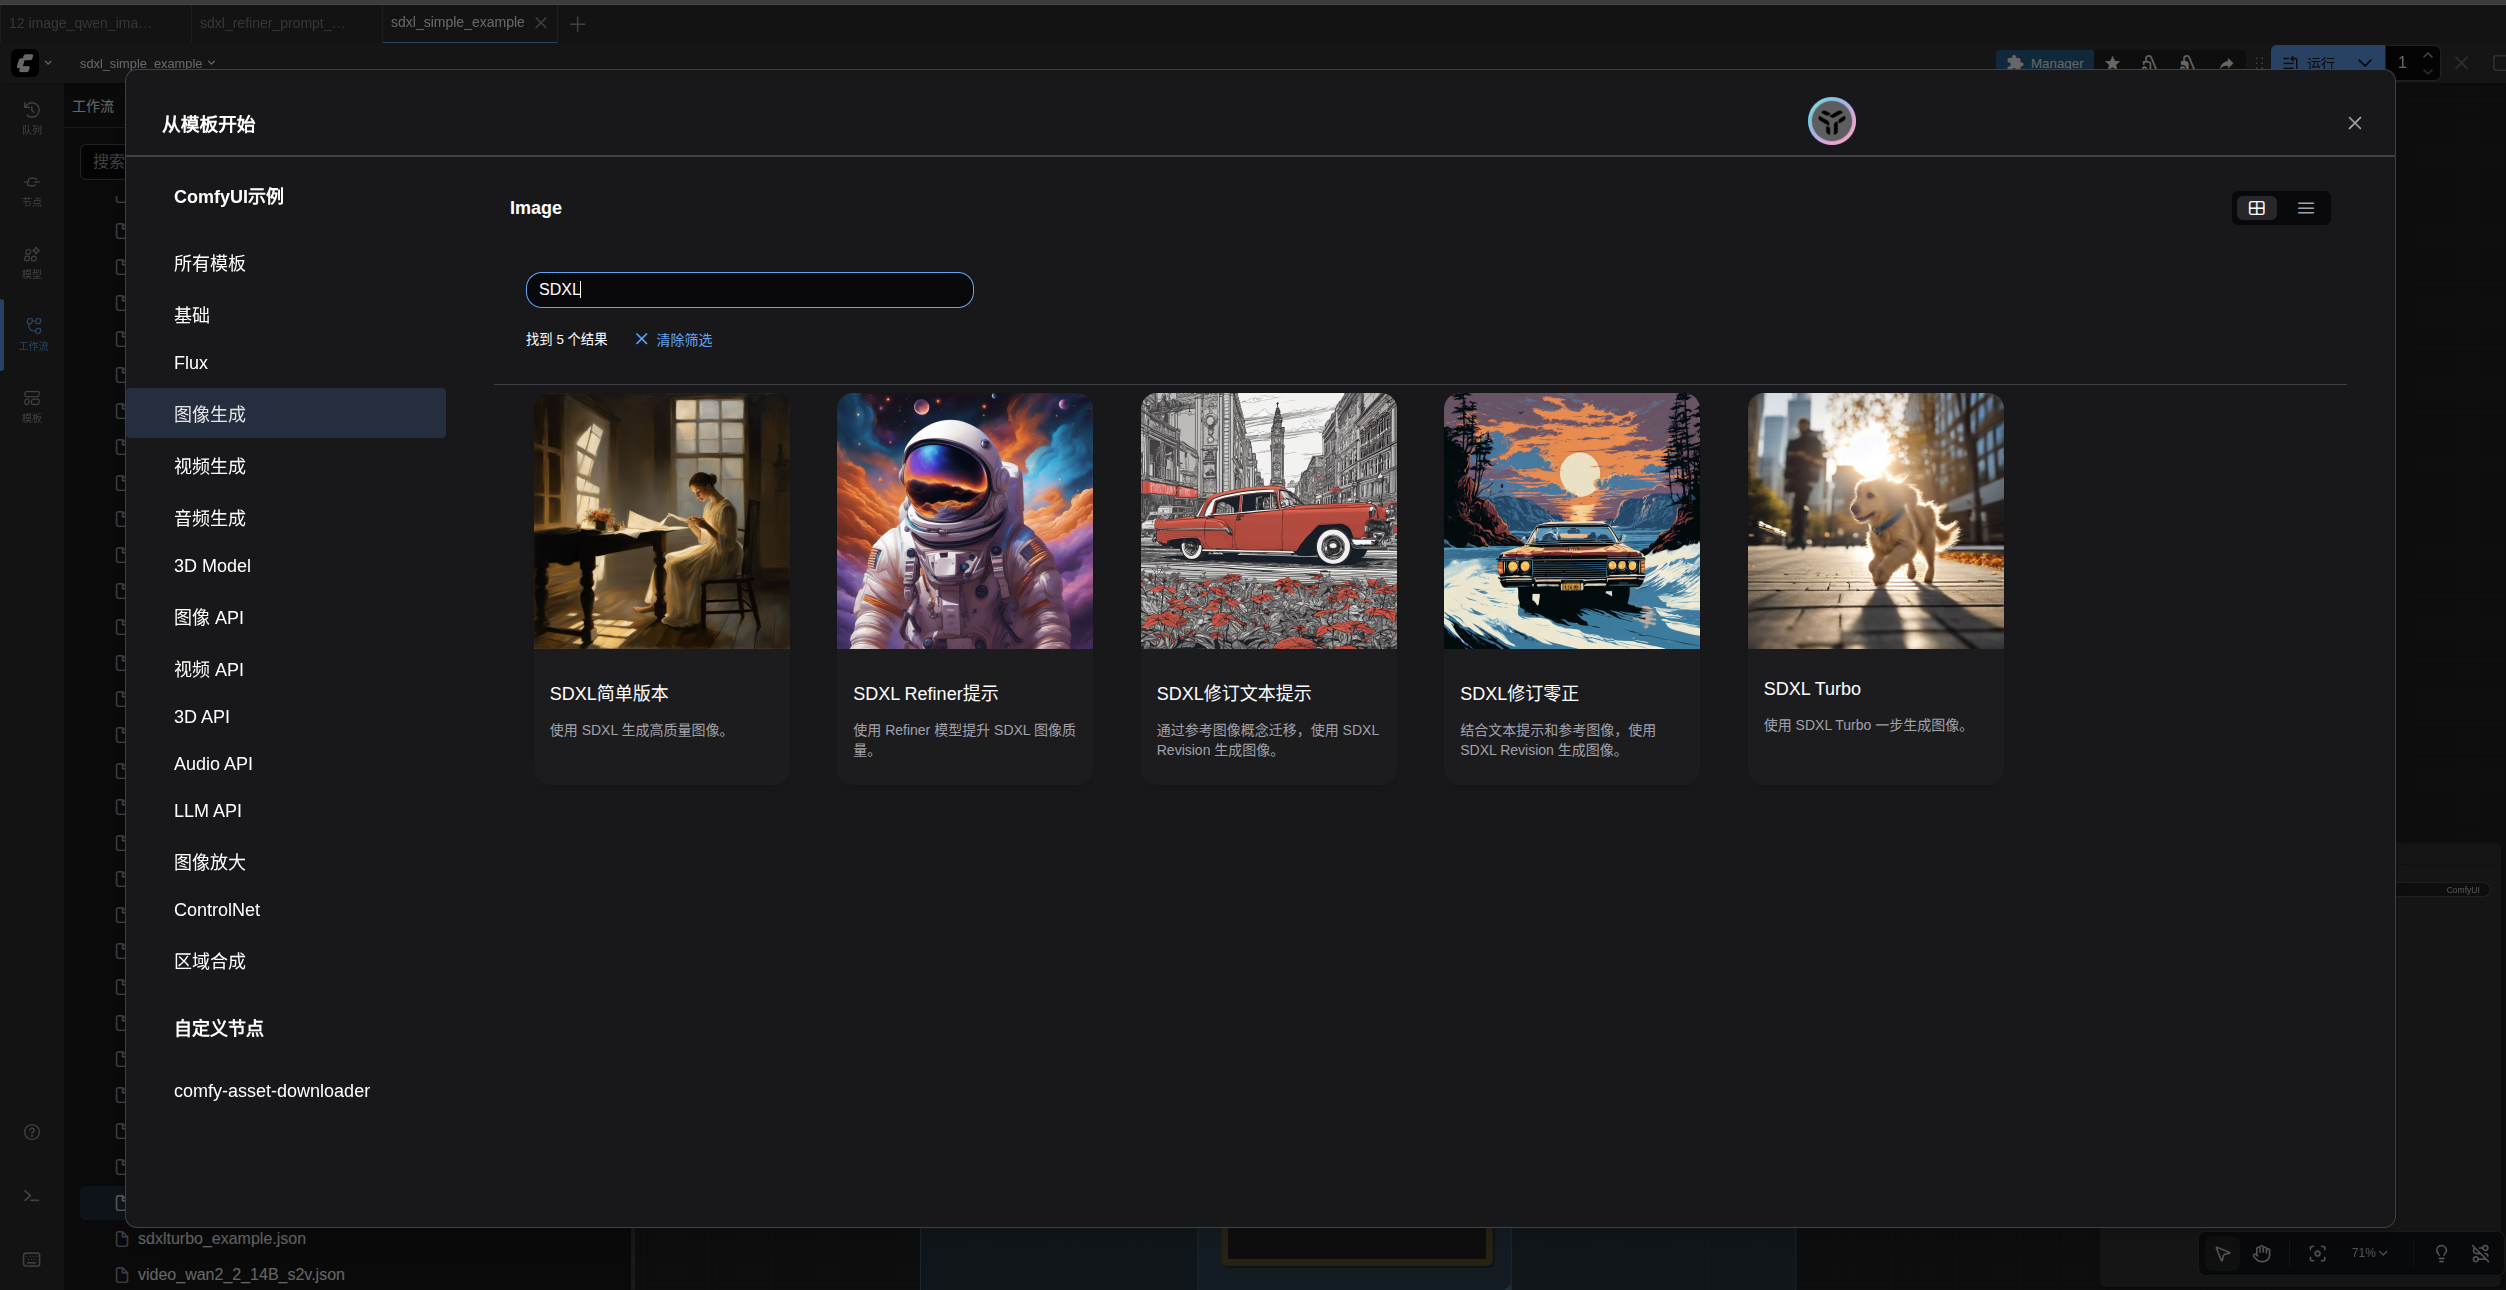2506x1290 pixels.
Task: Switch templates to list view
Action: (2306, 208)
